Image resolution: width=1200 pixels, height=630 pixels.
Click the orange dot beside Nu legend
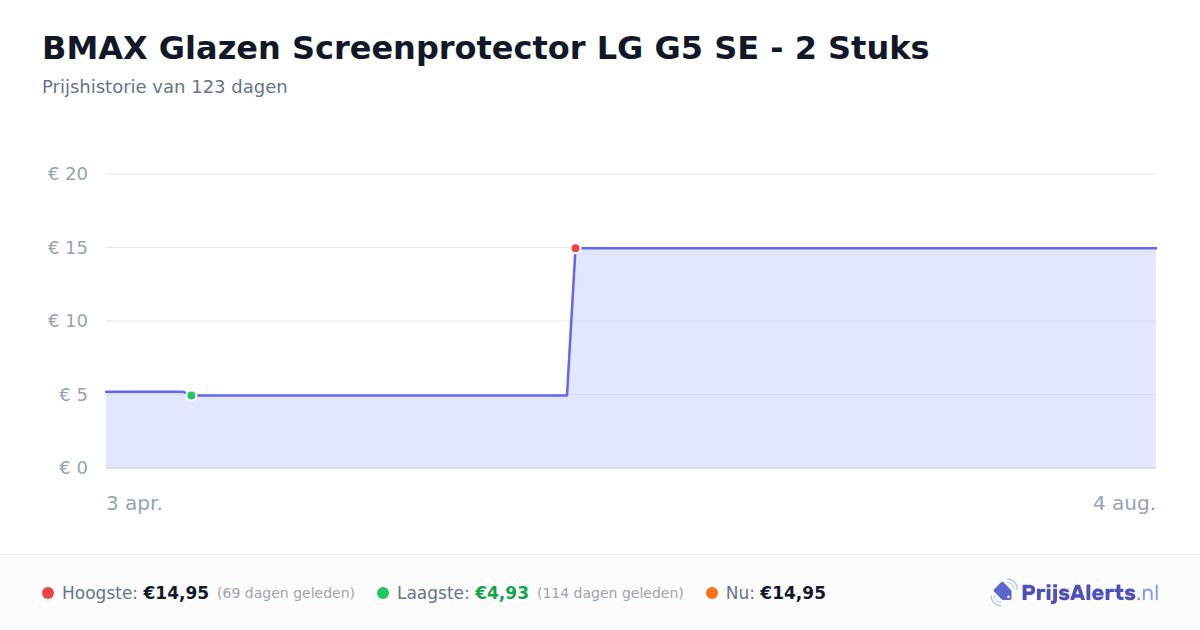tap(712, 593)
